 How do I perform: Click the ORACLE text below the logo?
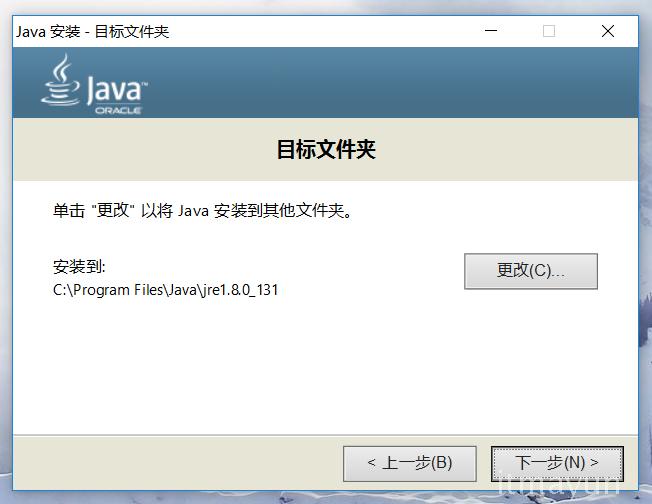[118, 111]
